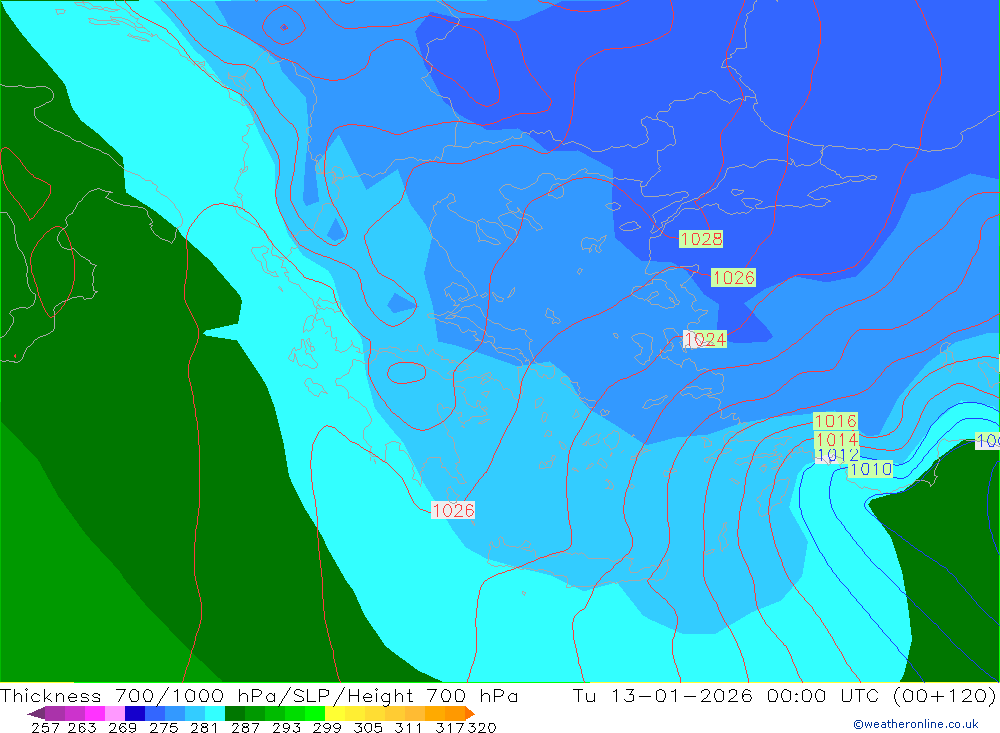Viewport: 1000px width, 733px height.
Task: Pick the bright magenta legend swatch
Action: pos(94,713)
